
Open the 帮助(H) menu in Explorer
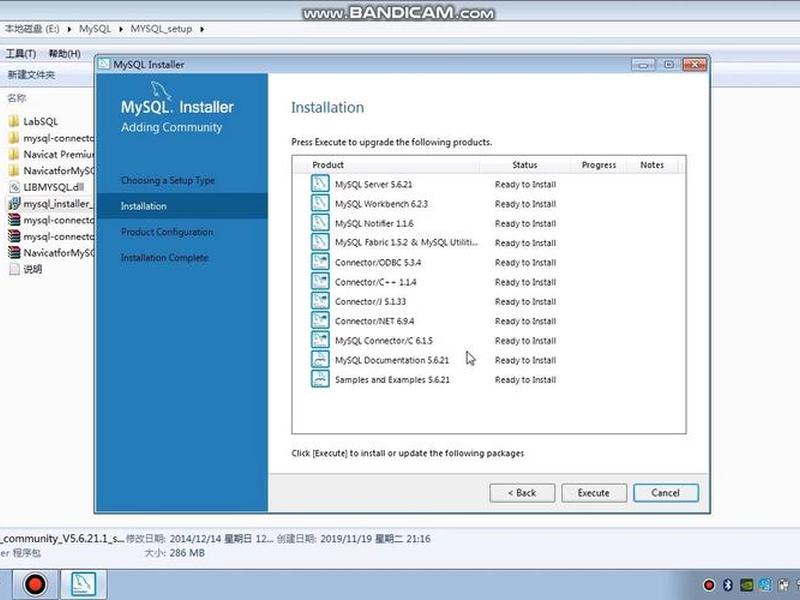[64, 54]
